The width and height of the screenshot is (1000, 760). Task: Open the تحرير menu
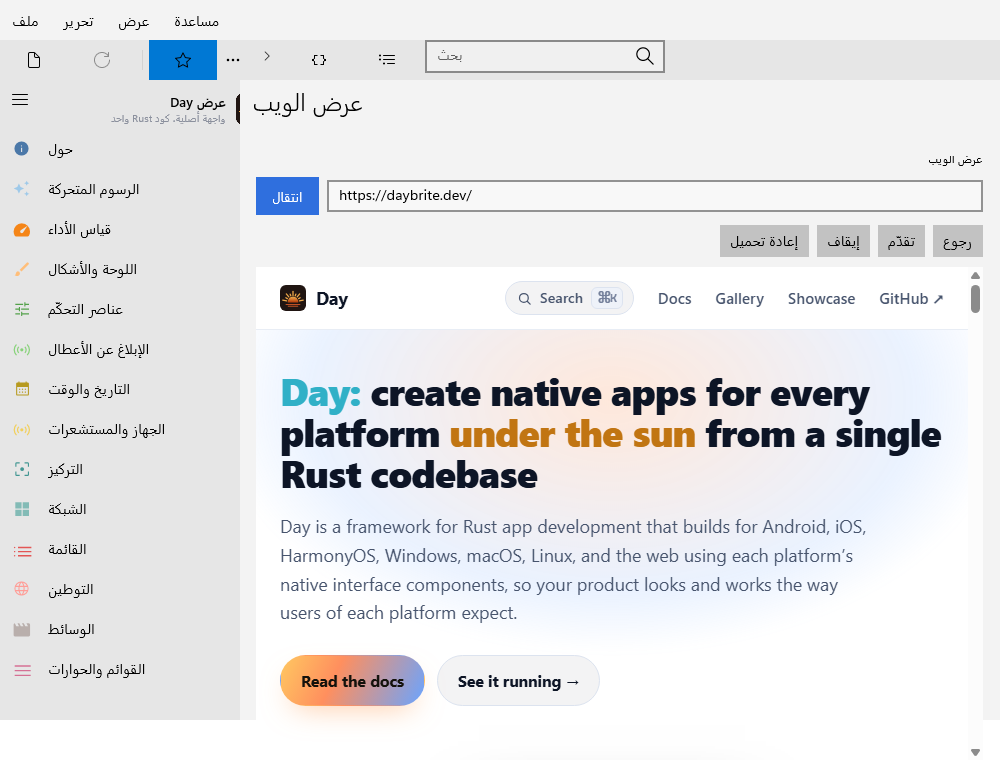pos(78,21)
